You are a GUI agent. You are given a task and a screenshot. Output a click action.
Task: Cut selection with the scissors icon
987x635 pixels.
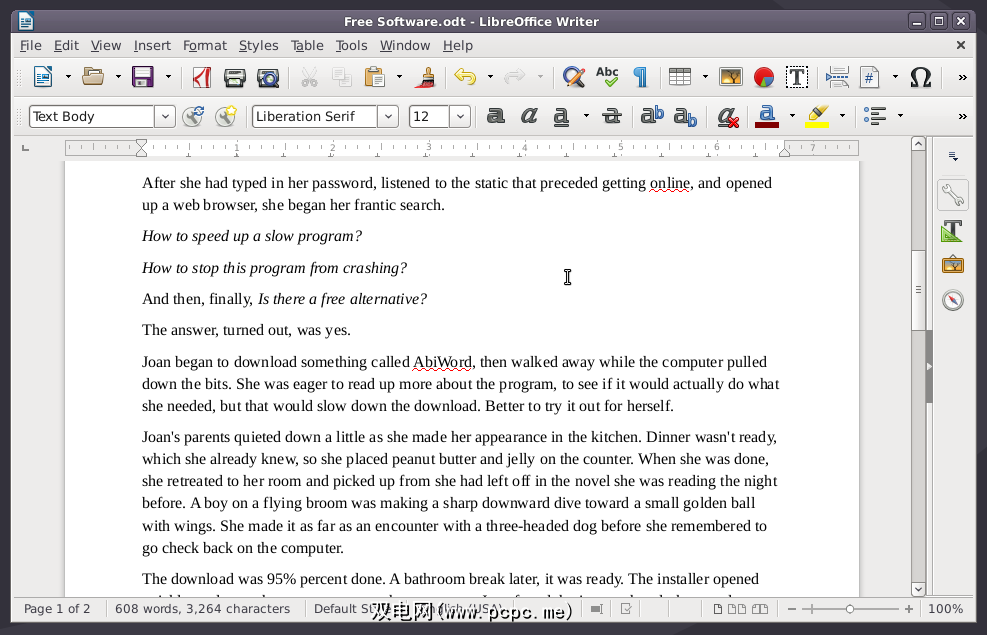click(x=309, y=77)
